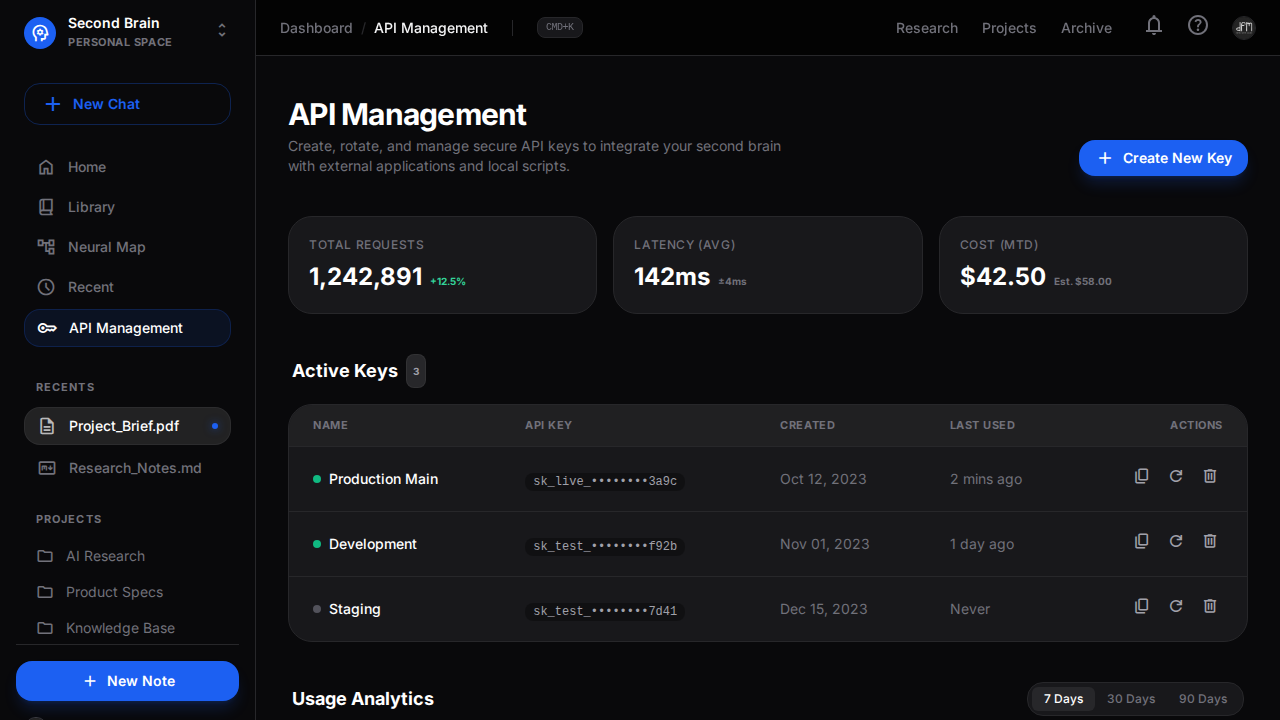Open the help question mark icon
The image size is (1280, 720).
pyautogui.click(x=1198, y=26)
